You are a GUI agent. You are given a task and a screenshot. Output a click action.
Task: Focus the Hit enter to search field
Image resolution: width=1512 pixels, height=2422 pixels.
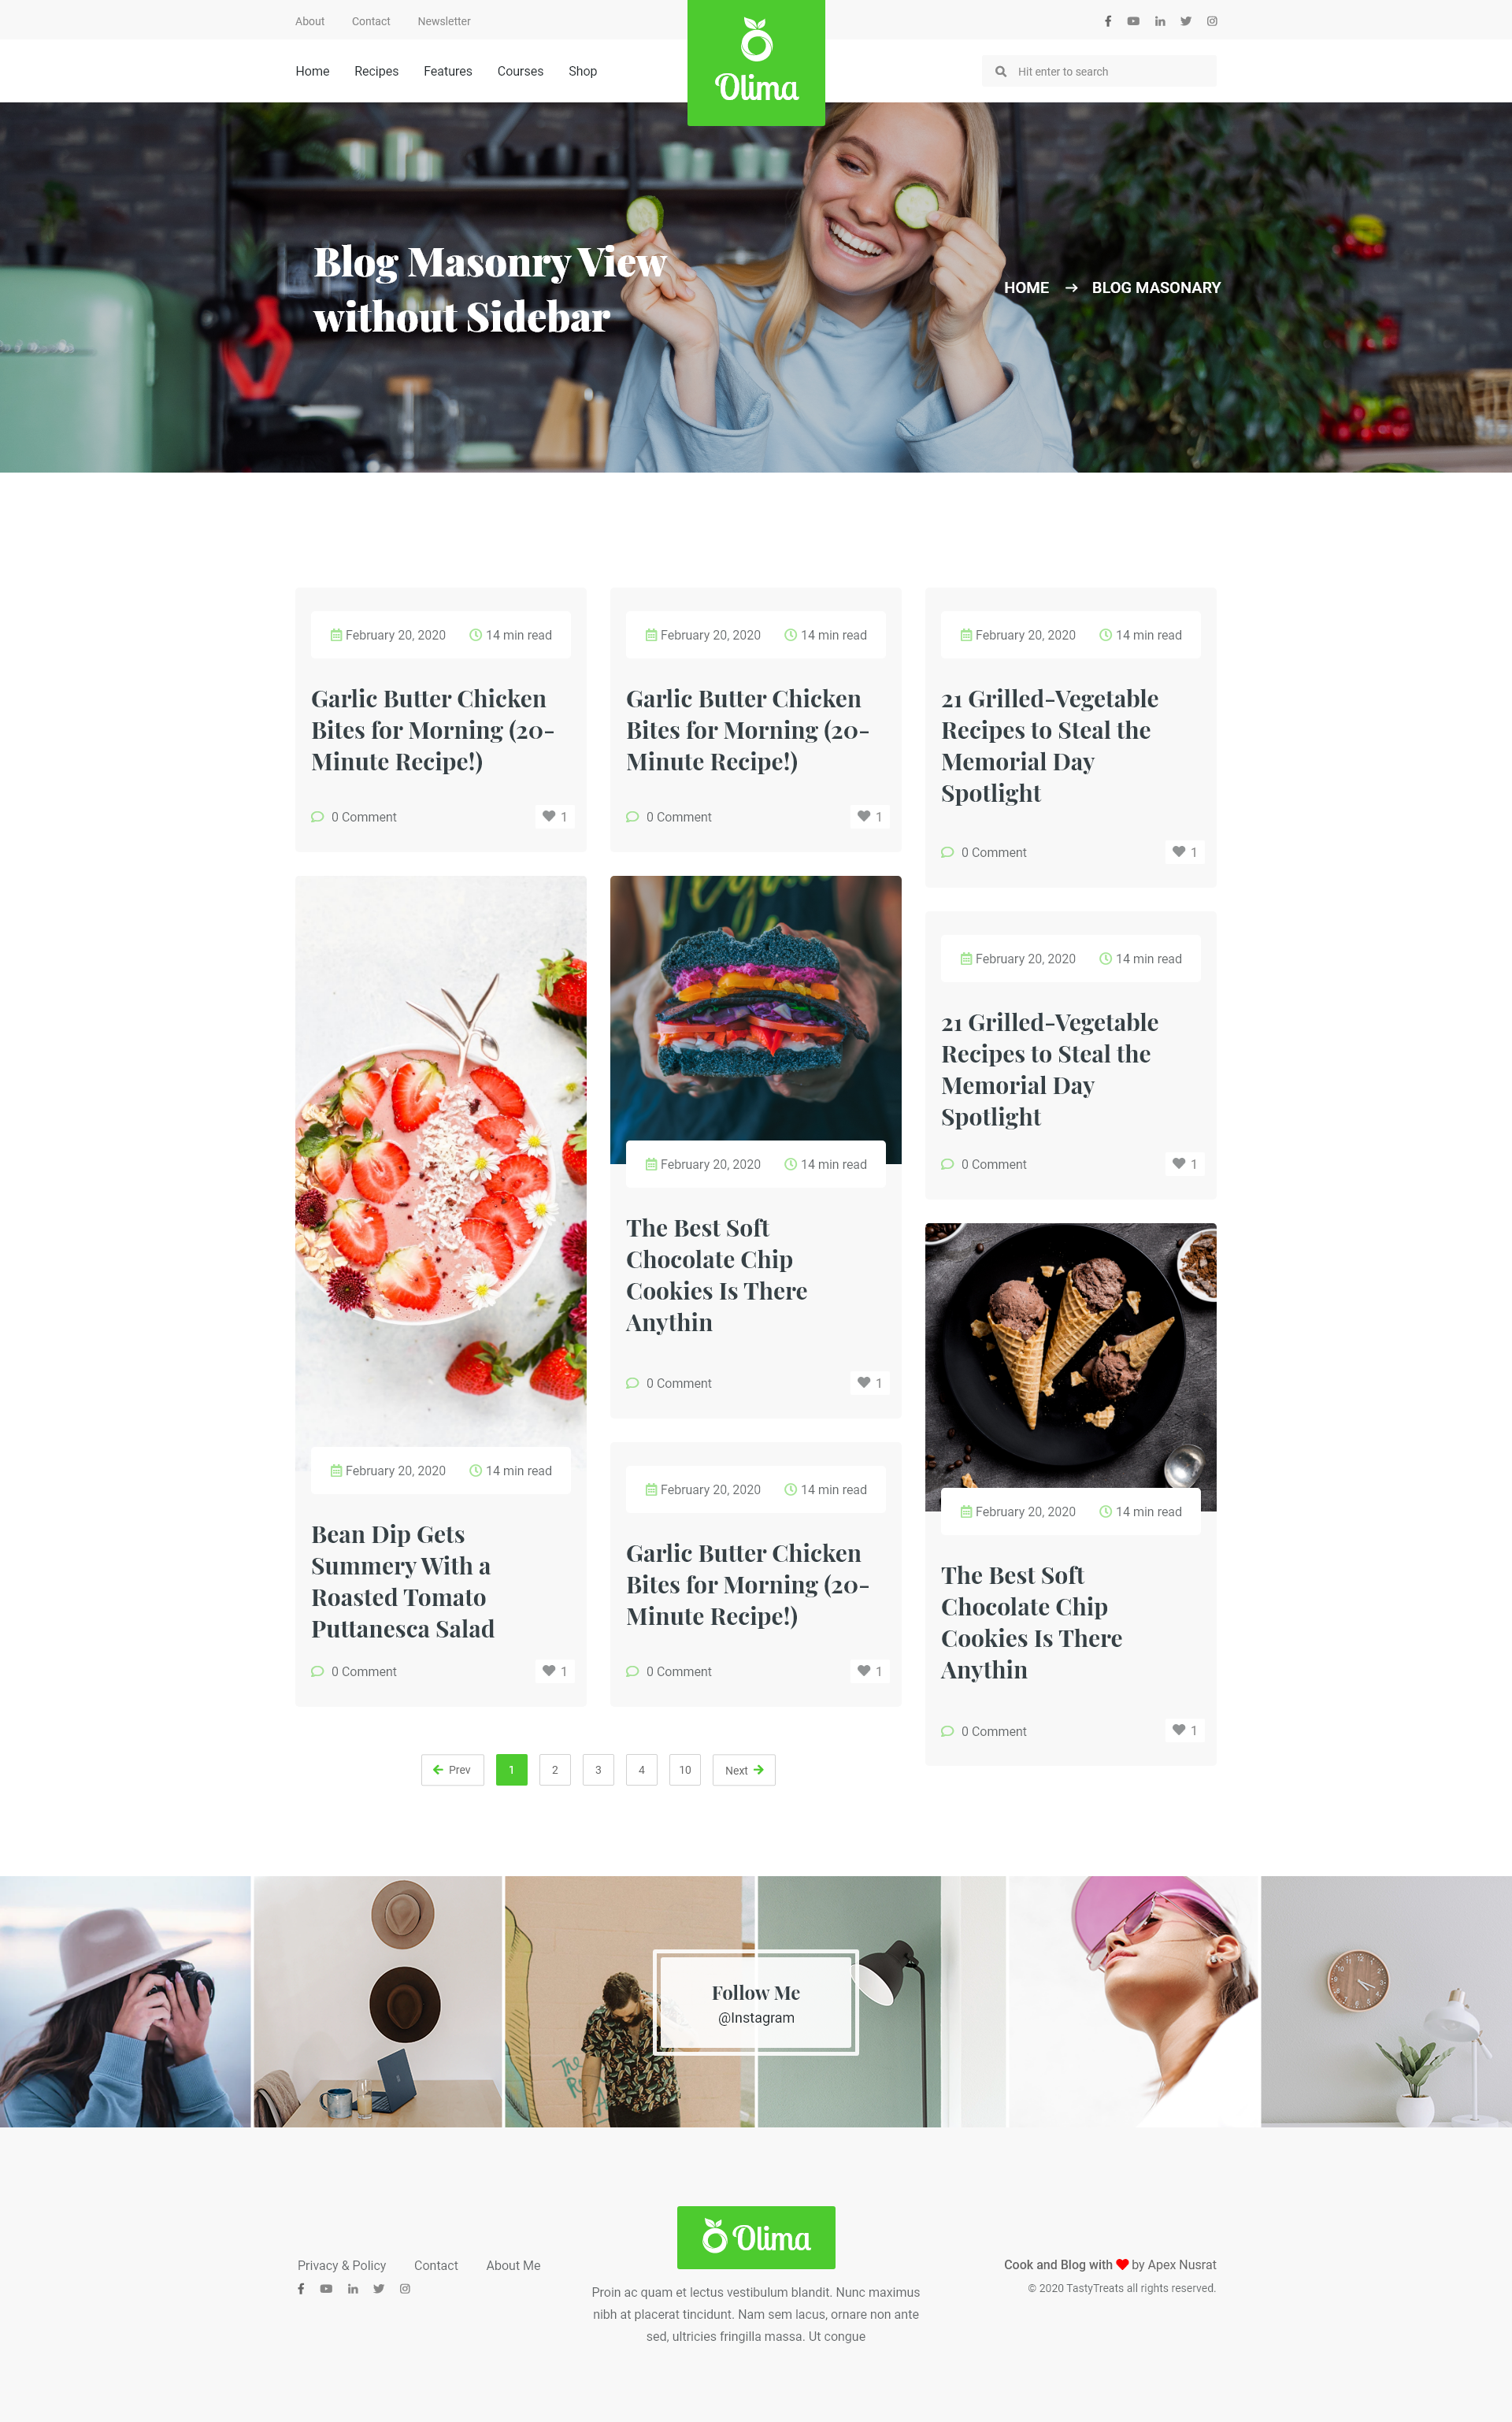point(1099,71)
